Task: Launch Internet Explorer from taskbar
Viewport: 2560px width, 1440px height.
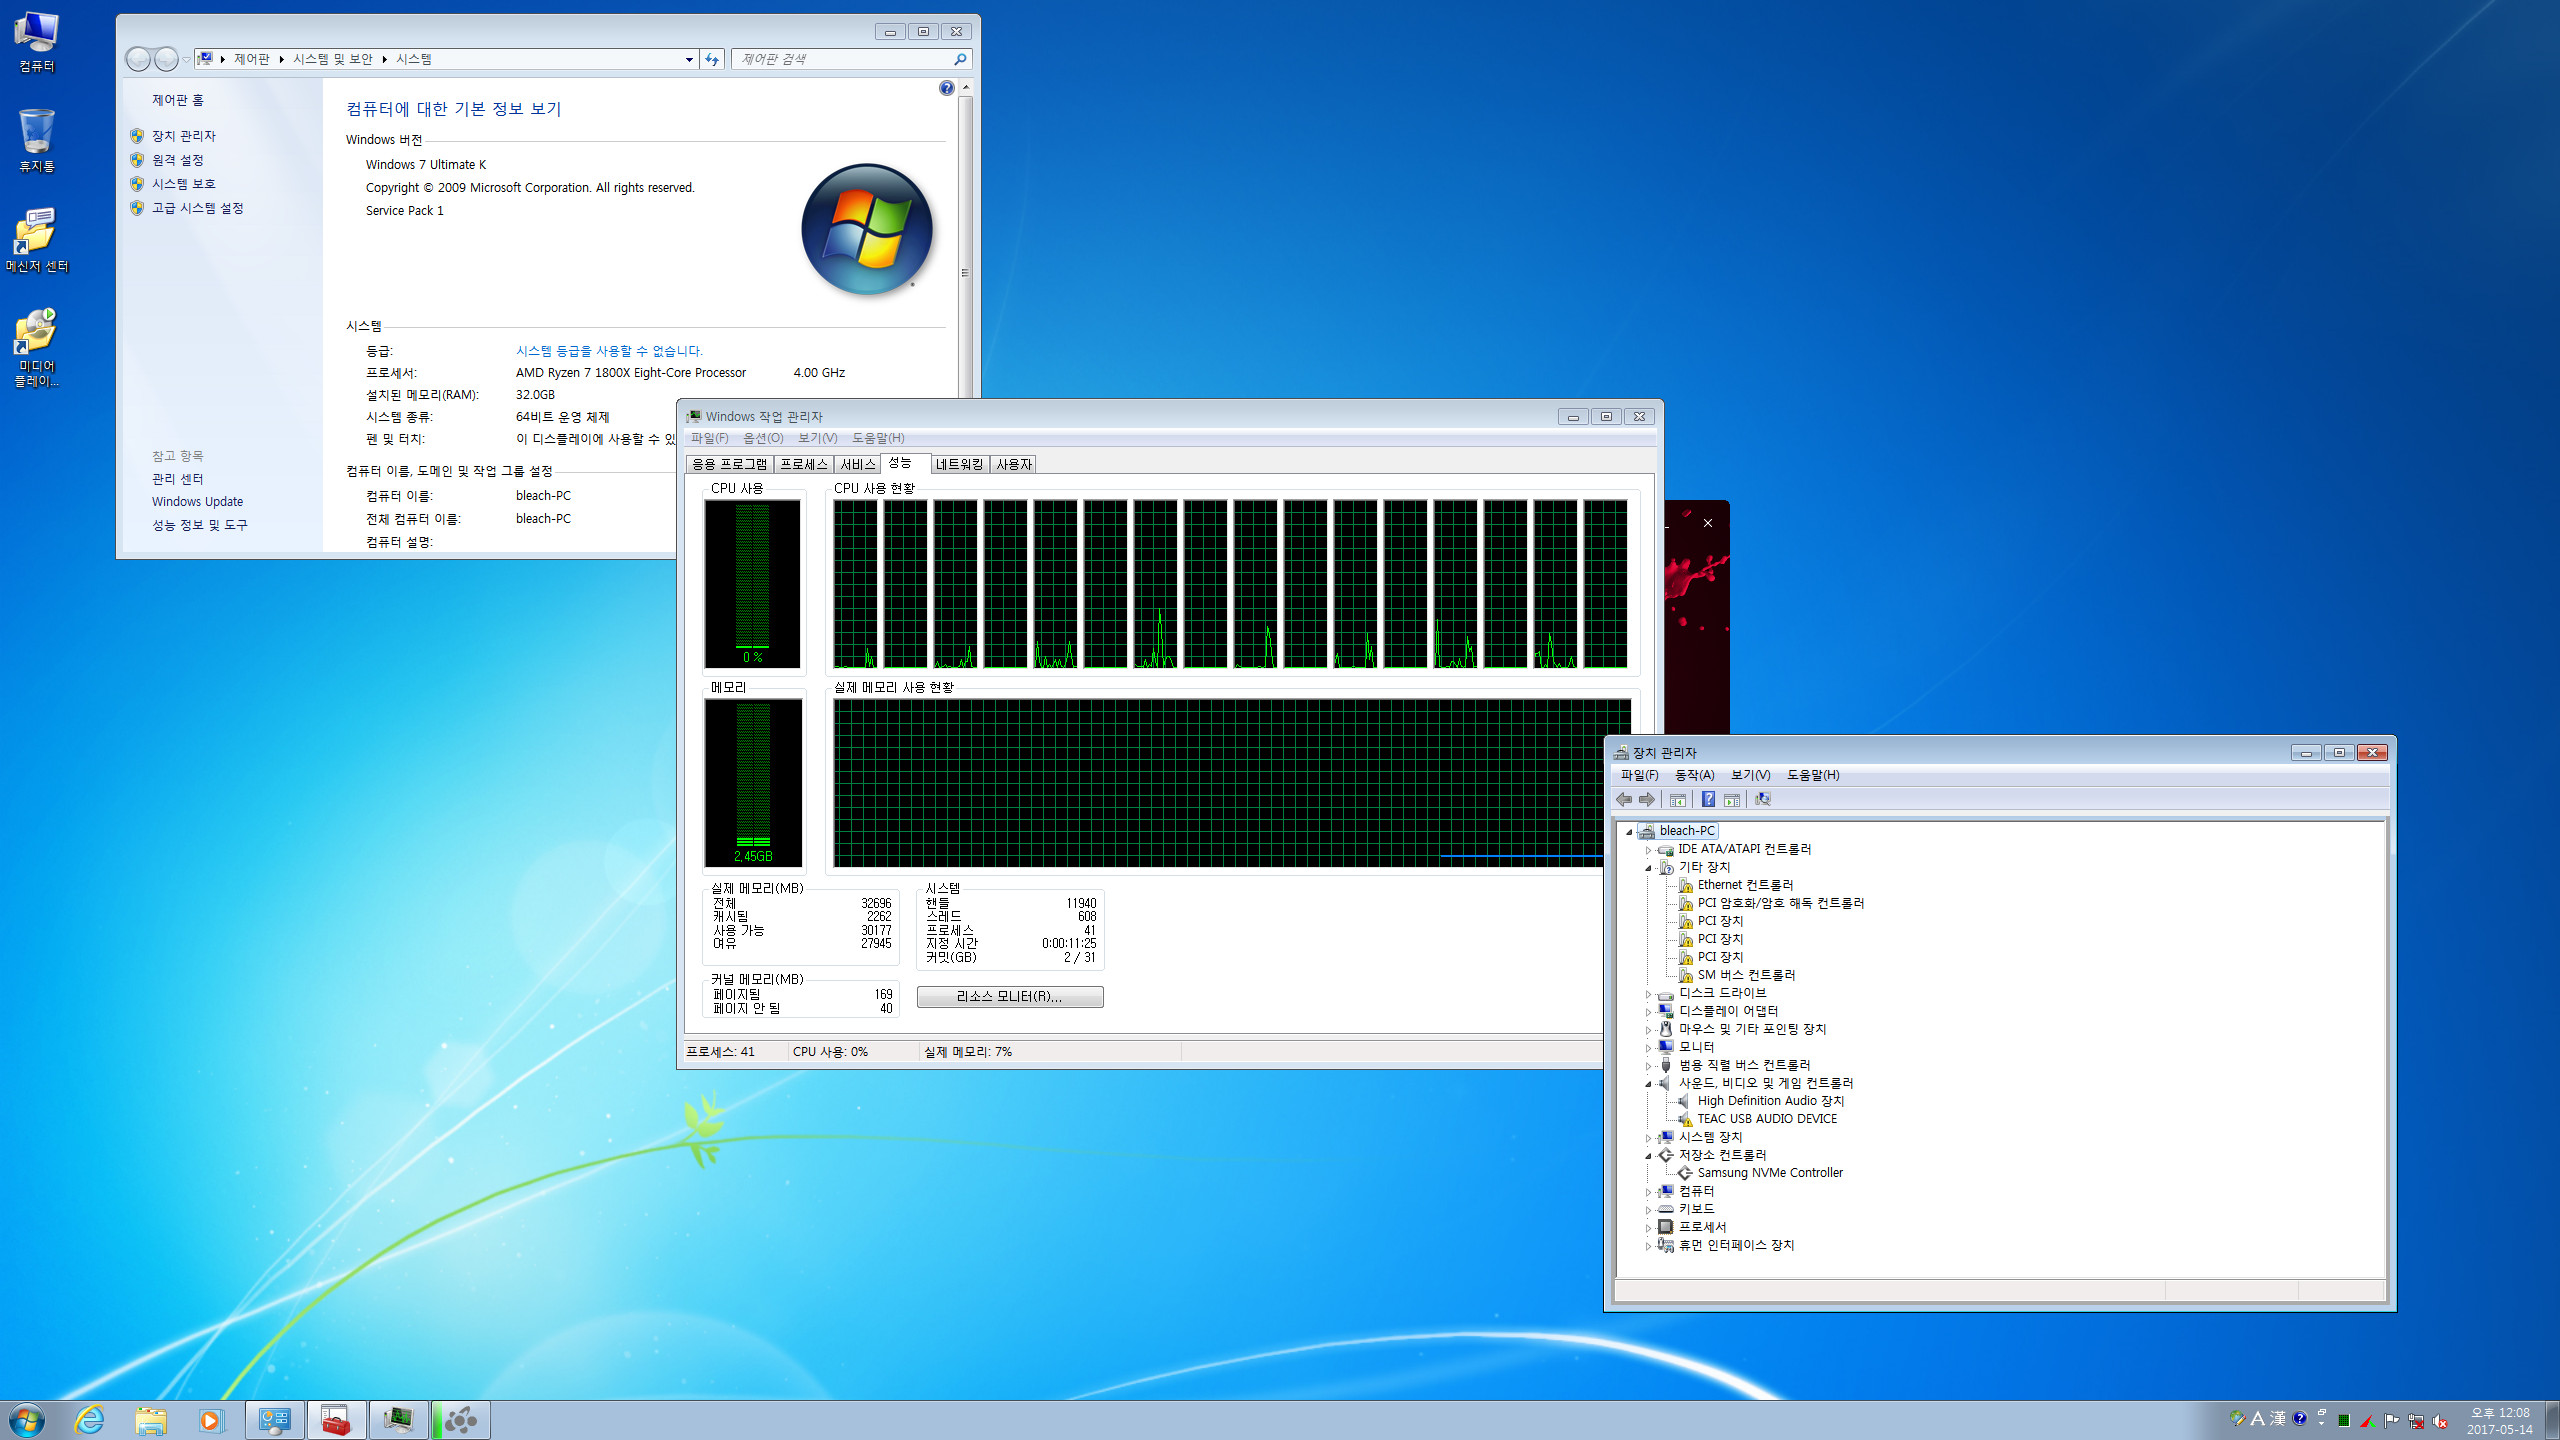Action: 90,1420
